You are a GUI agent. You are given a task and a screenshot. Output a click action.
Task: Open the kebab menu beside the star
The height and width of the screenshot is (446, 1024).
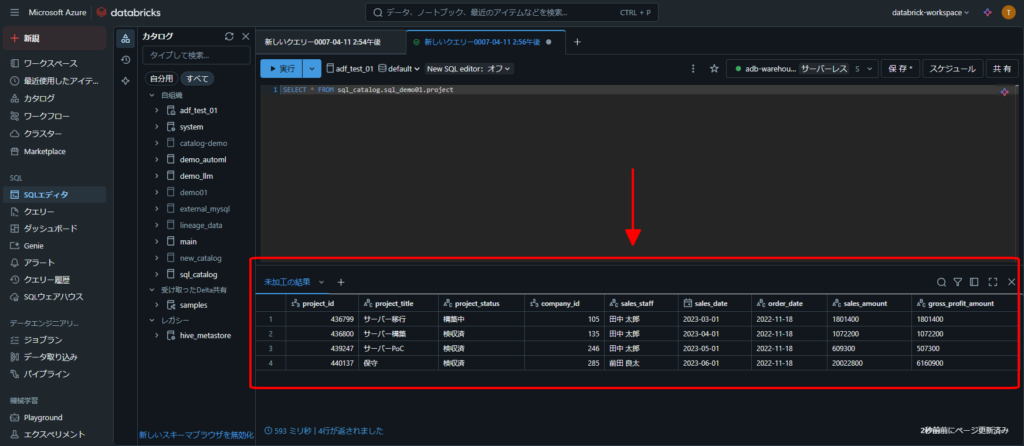coord(693,69)
